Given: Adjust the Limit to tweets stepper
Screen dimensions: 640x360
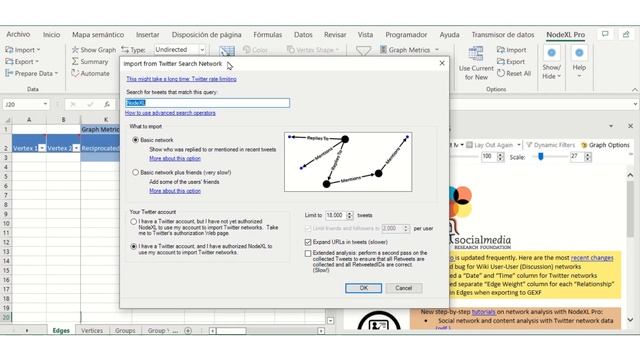Looking at the screenshot, I should tap(350, 215).
